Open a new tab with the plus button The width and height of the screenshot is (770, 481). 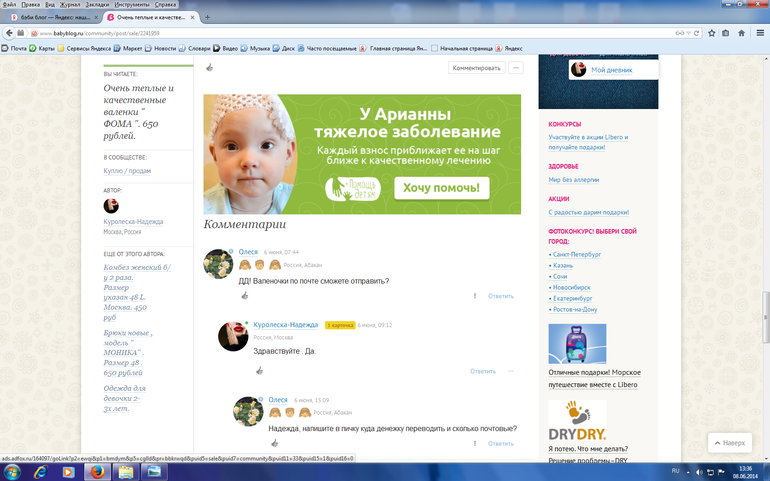point(207,17)
